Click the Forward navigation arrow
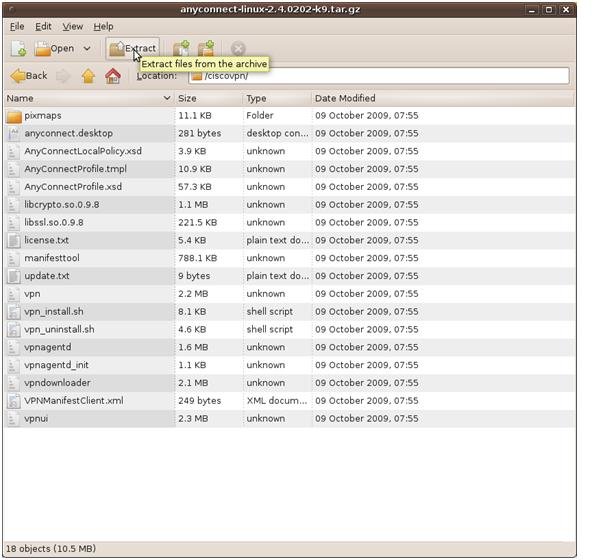The height and width of the screenshot is (560, 600). coord(63,76)
